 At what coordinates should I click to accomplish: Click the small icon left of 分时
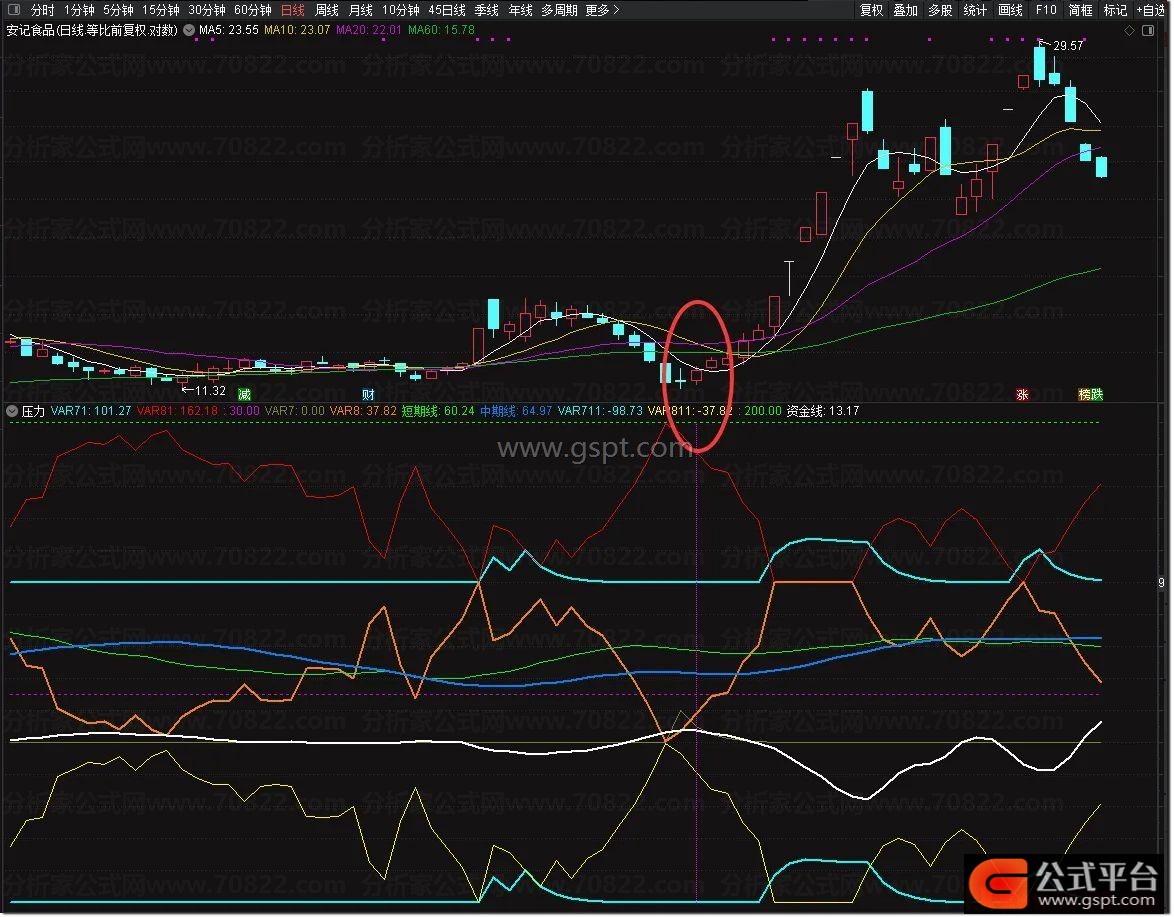(x=15, y=10)
